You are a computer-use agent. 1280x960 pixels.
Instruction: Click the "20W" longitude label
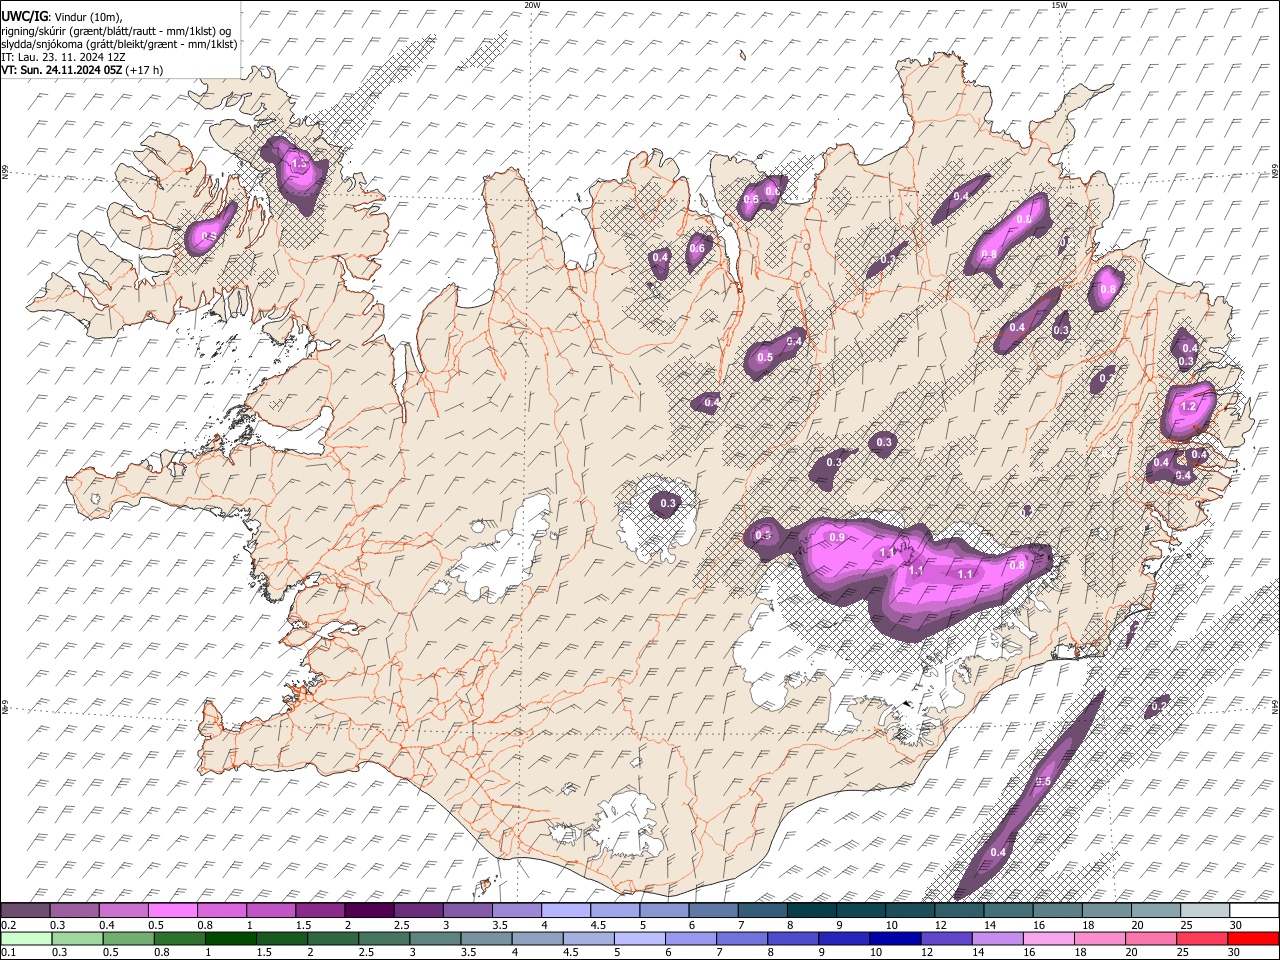tap(532, 5)
